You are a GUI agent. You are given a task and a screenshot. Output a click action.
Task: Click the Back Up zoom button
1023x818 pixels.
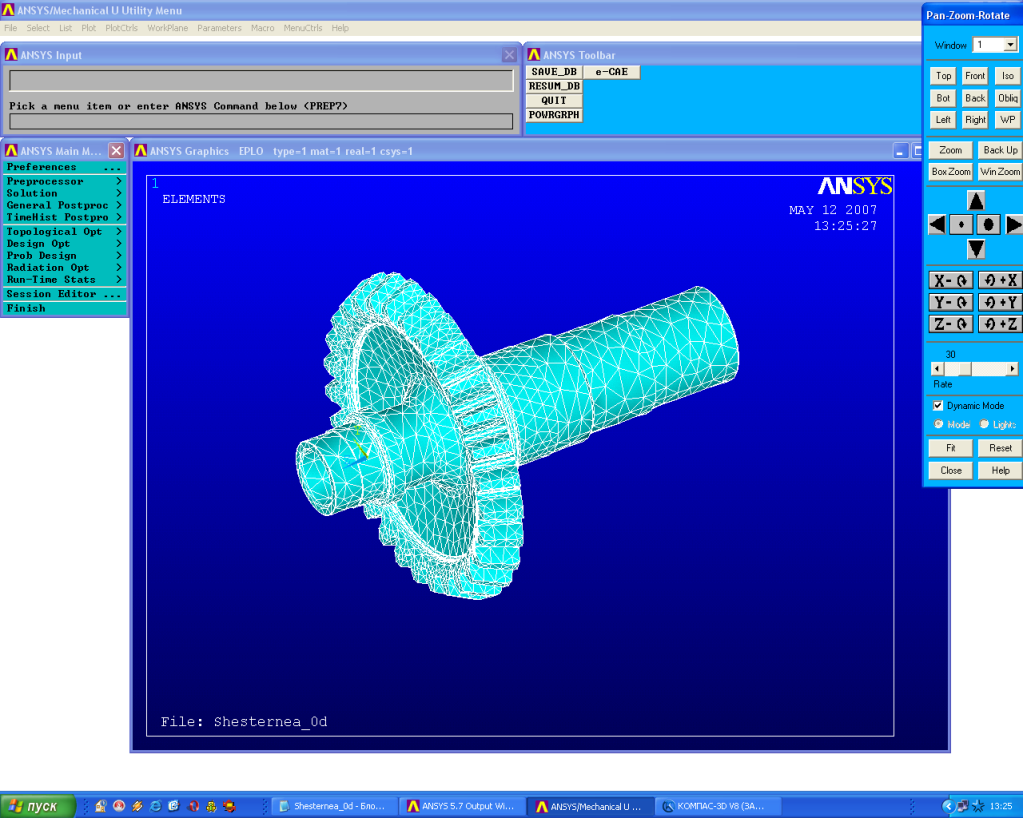tap(1000, 150)
